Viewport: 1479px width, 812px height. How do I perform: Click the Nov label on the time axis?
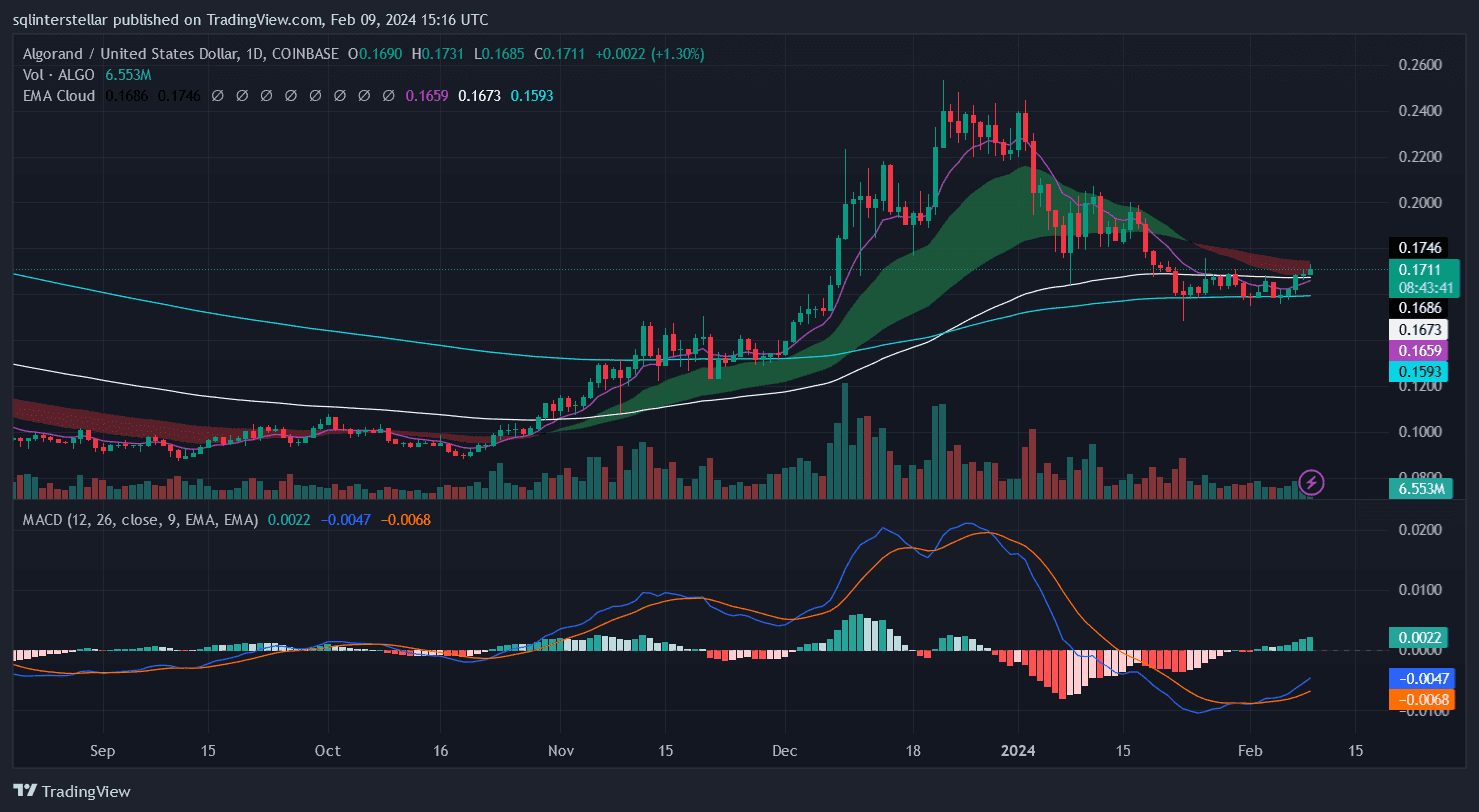560,751
